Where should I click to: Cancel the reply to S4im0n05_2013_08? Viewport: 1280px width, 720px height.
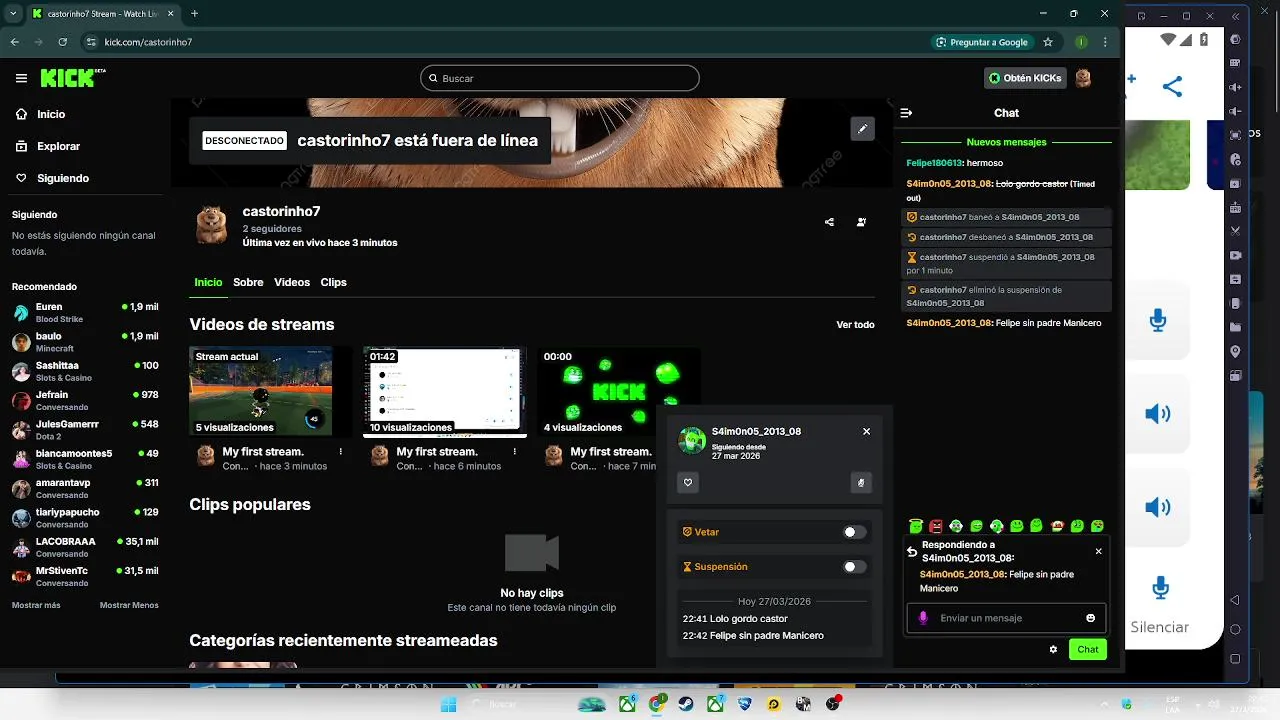point(1098,551)
